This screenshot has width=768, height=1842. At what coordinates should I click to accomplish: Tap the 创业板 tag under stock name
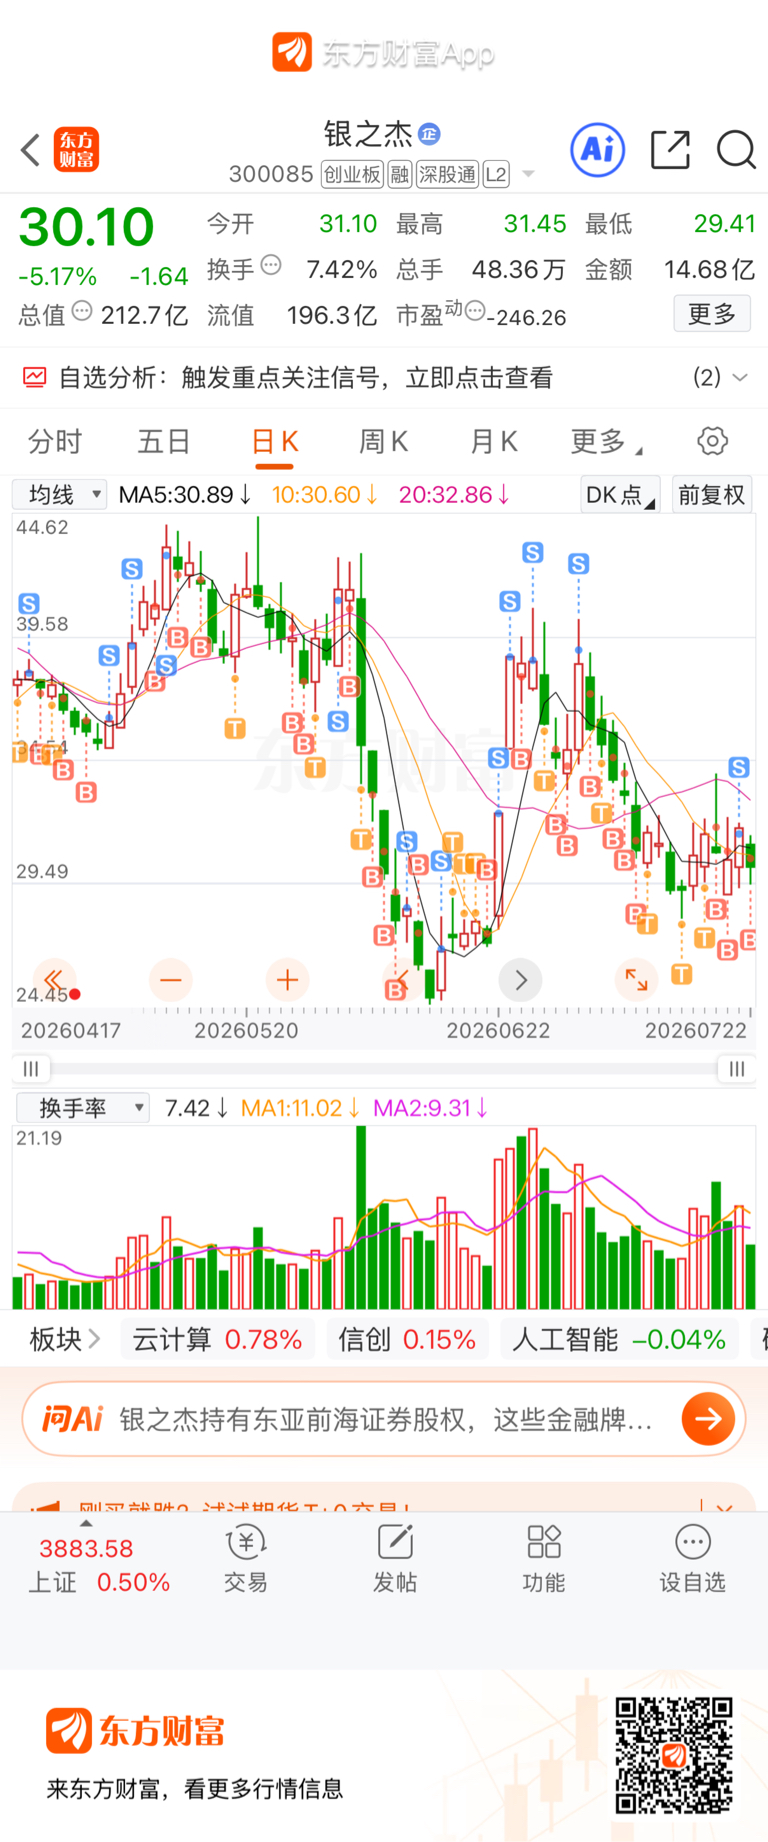point(352,175)
